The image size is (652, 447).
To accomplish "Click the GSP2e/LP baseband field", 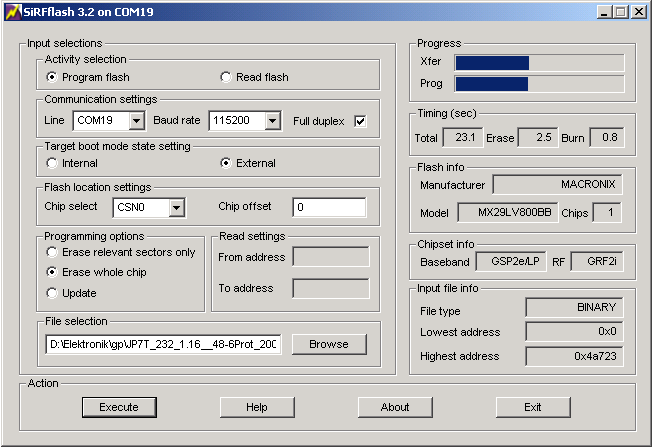I will (511, 261).
